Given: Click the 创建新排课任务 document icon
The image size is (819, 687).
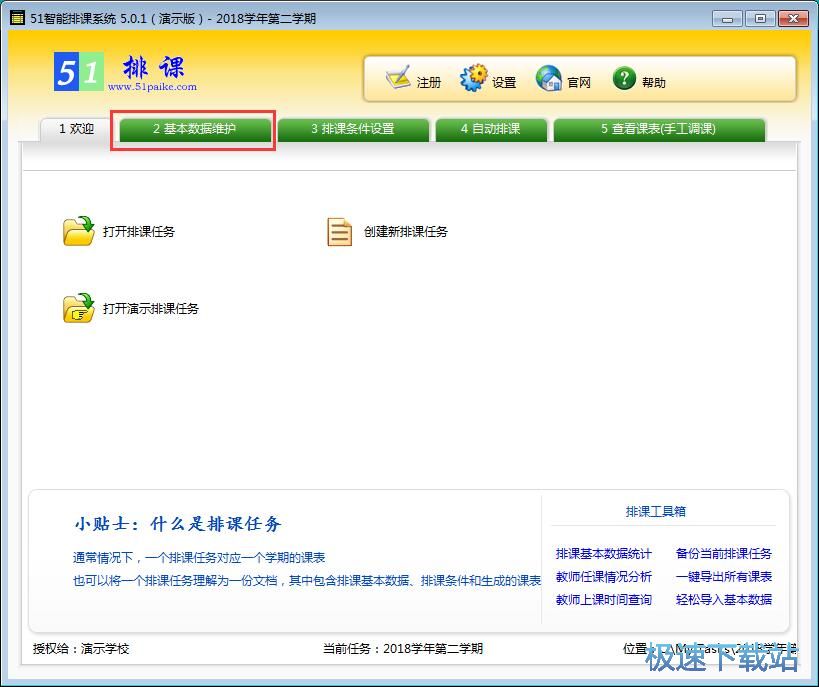Looking at the screenshot, I should [340, 231].
